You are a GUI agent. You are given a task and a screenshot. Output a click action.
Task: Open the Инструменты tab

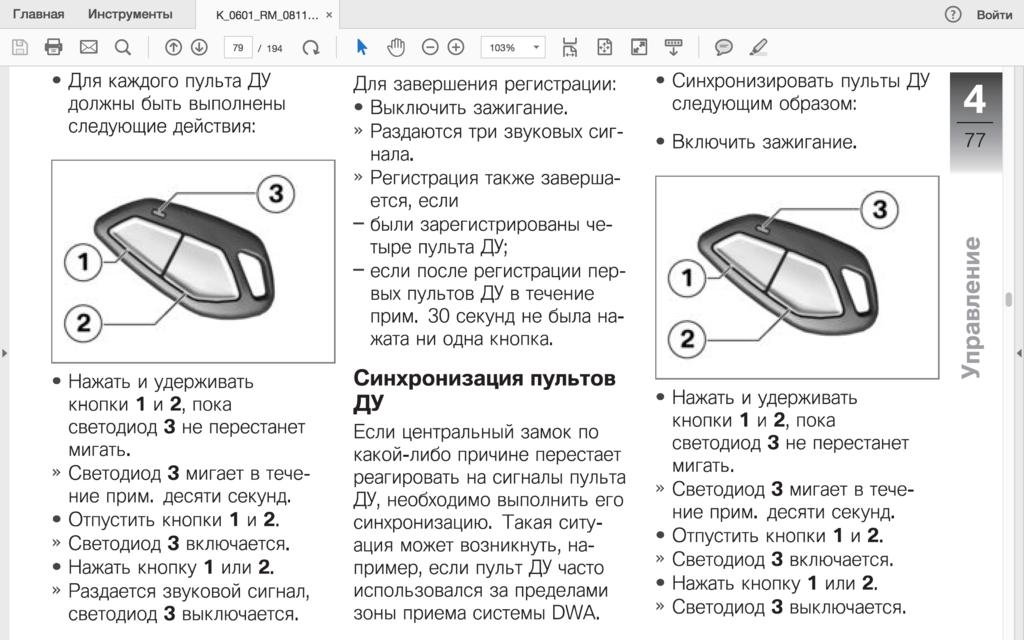point(129,15)
